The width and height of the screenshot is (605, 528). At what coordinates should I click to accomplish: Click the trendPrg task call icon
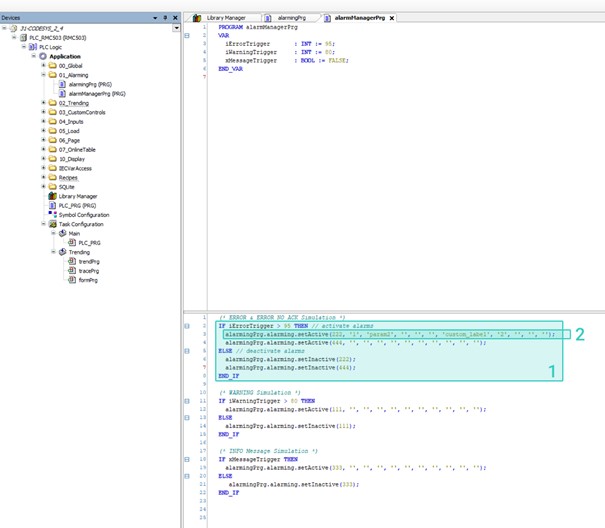pos(72,261)
